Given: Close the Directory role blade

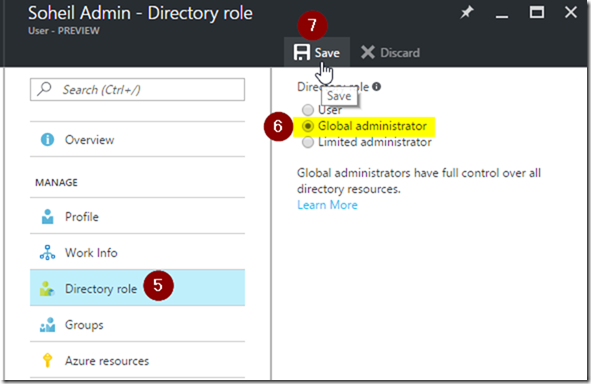Looking at the screenshot, I should click(571, 12).
